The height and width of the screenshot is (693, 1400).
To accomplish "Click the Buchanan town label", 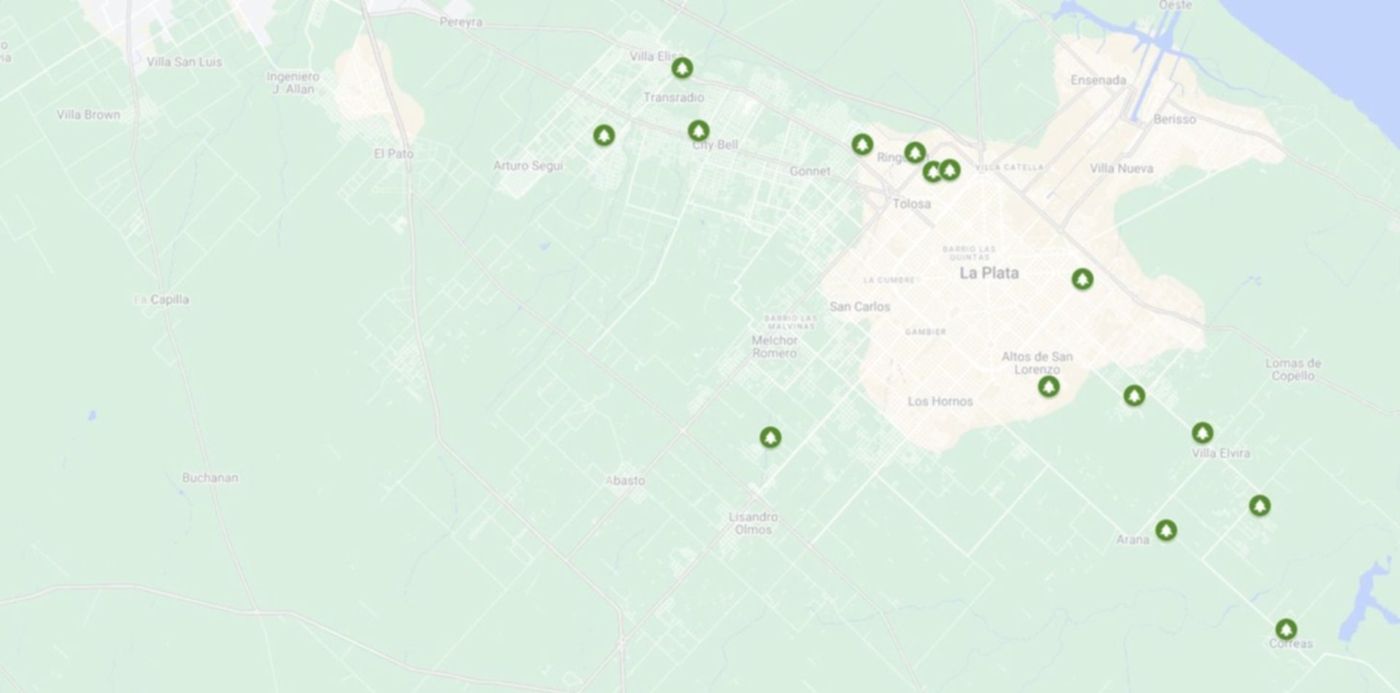I will coord(210,478).
